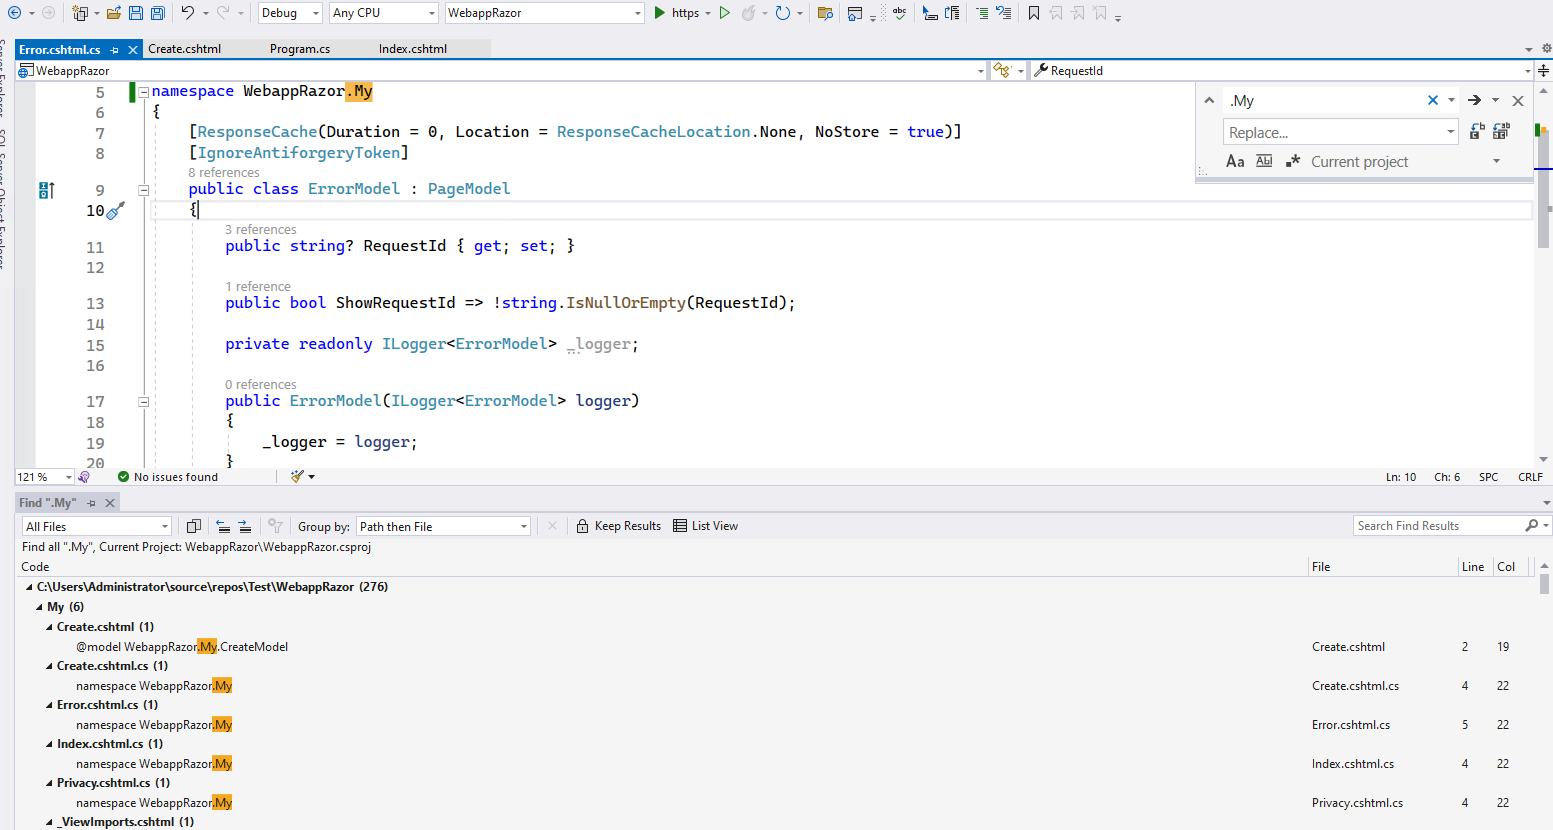
Task: Click the Find next arrow
Action: 1474,100
